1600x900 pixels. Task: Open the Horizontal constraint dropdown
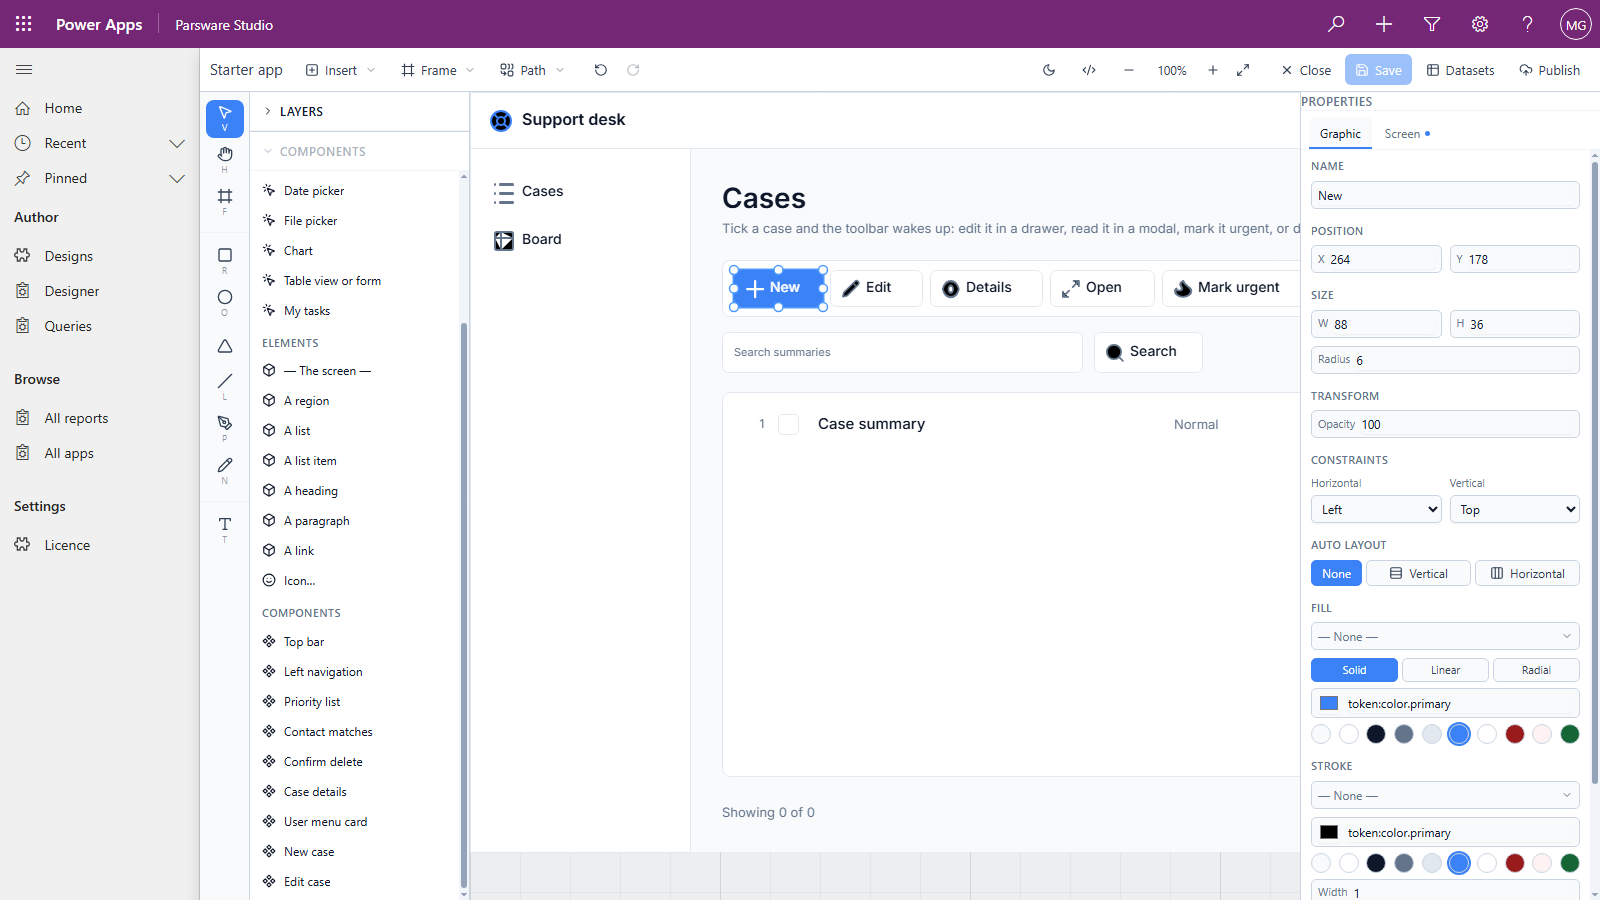(x=1376, y=509)
